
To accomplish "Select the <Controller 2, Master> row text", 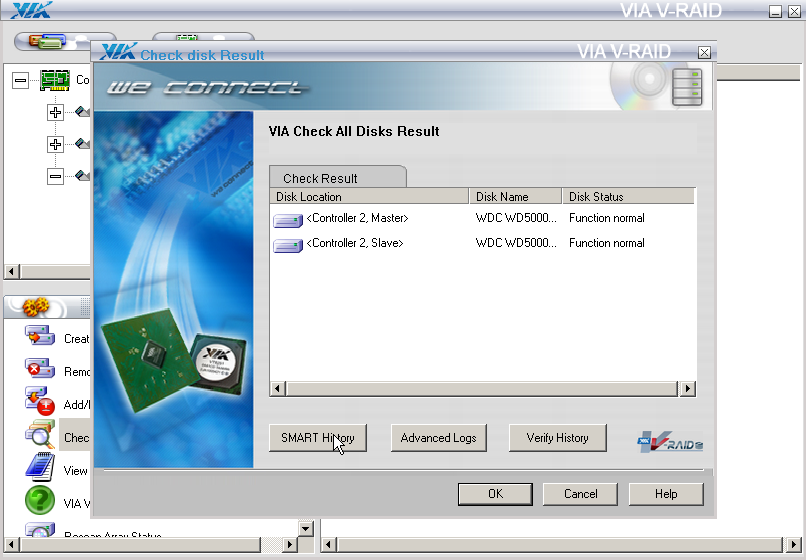I will tap(357, 218).
